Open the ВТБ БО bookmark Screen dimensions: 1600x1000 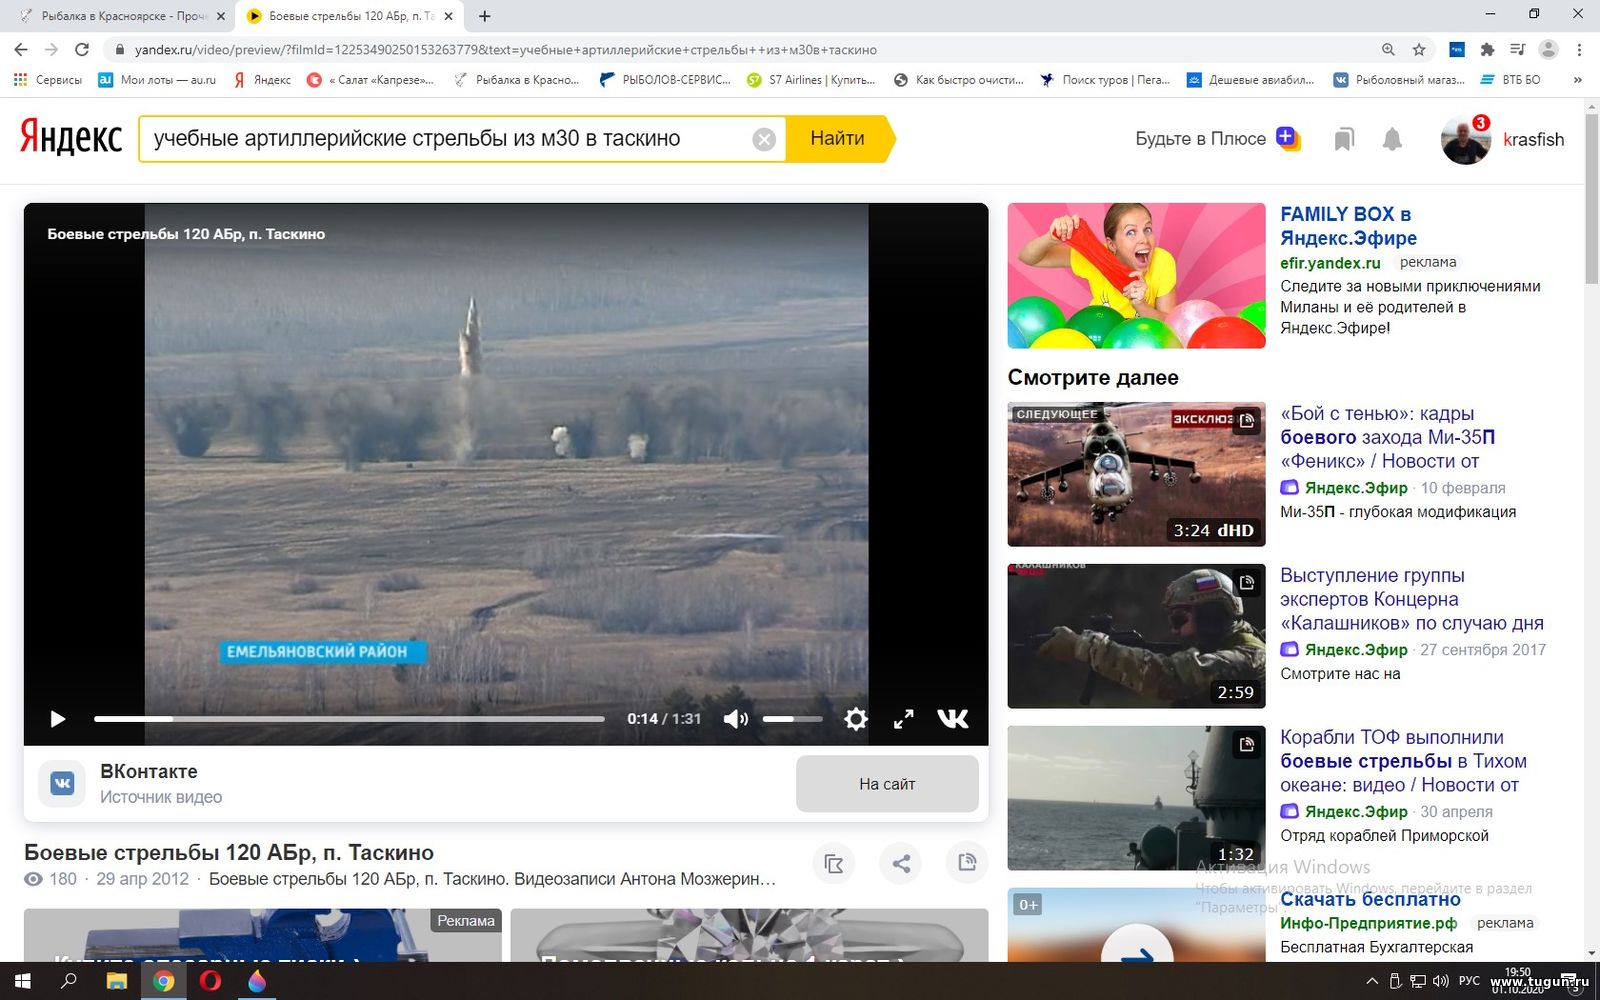[x=1510, y=79]
